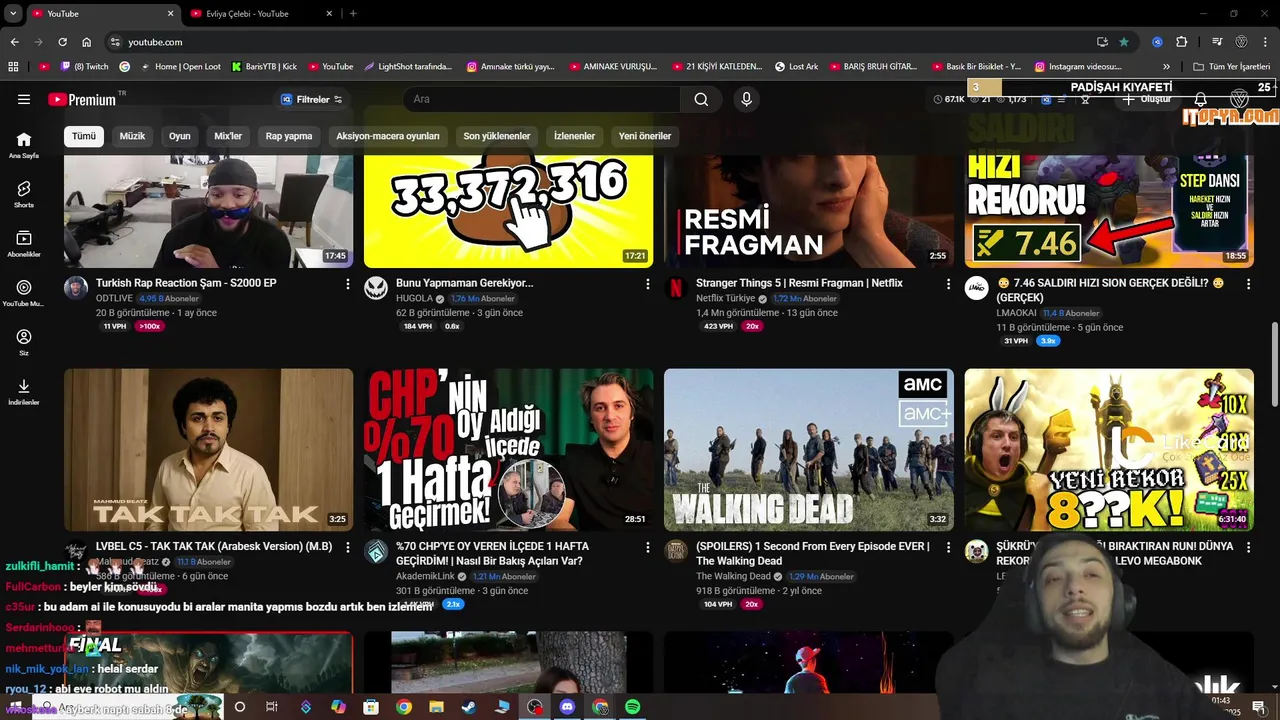
Task: Open İndirilenler in the sidebar
Action: pos(24,392)
